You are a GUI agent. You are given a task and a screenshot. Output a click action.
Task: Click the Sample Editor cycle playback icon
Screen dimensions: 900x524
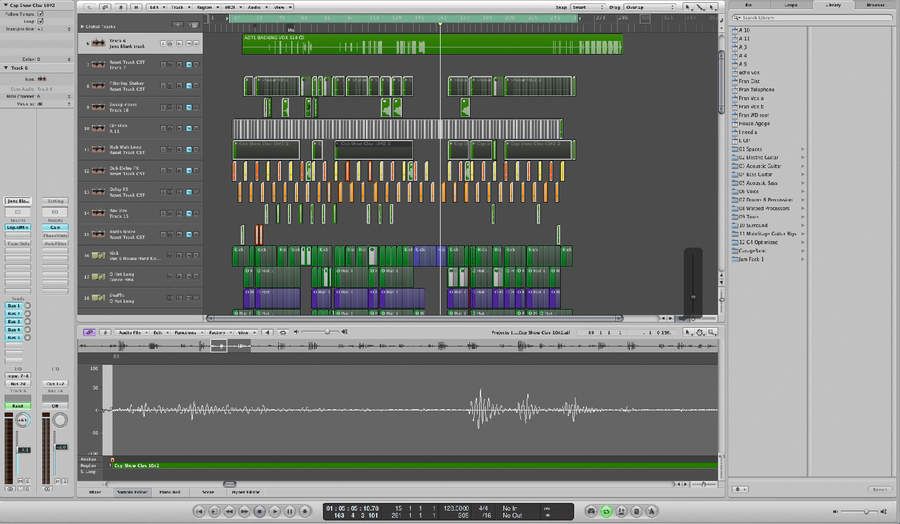point(282,332)
